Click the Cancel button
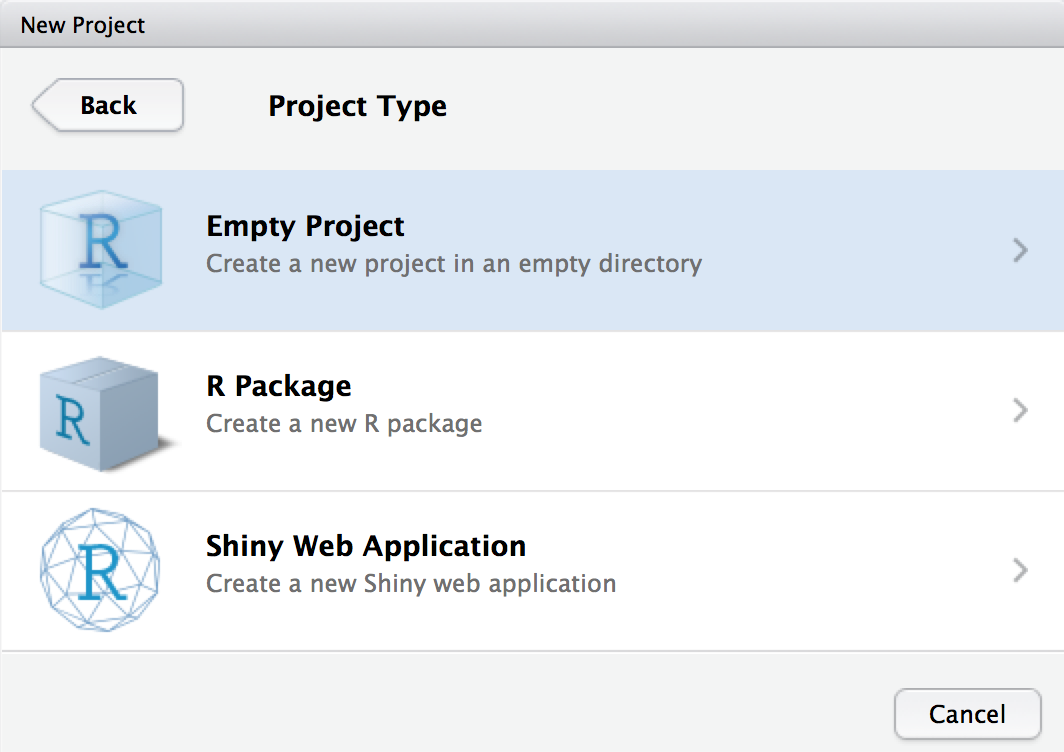The height and width of the screenshot is (752, 1064). tap(967, 713)
